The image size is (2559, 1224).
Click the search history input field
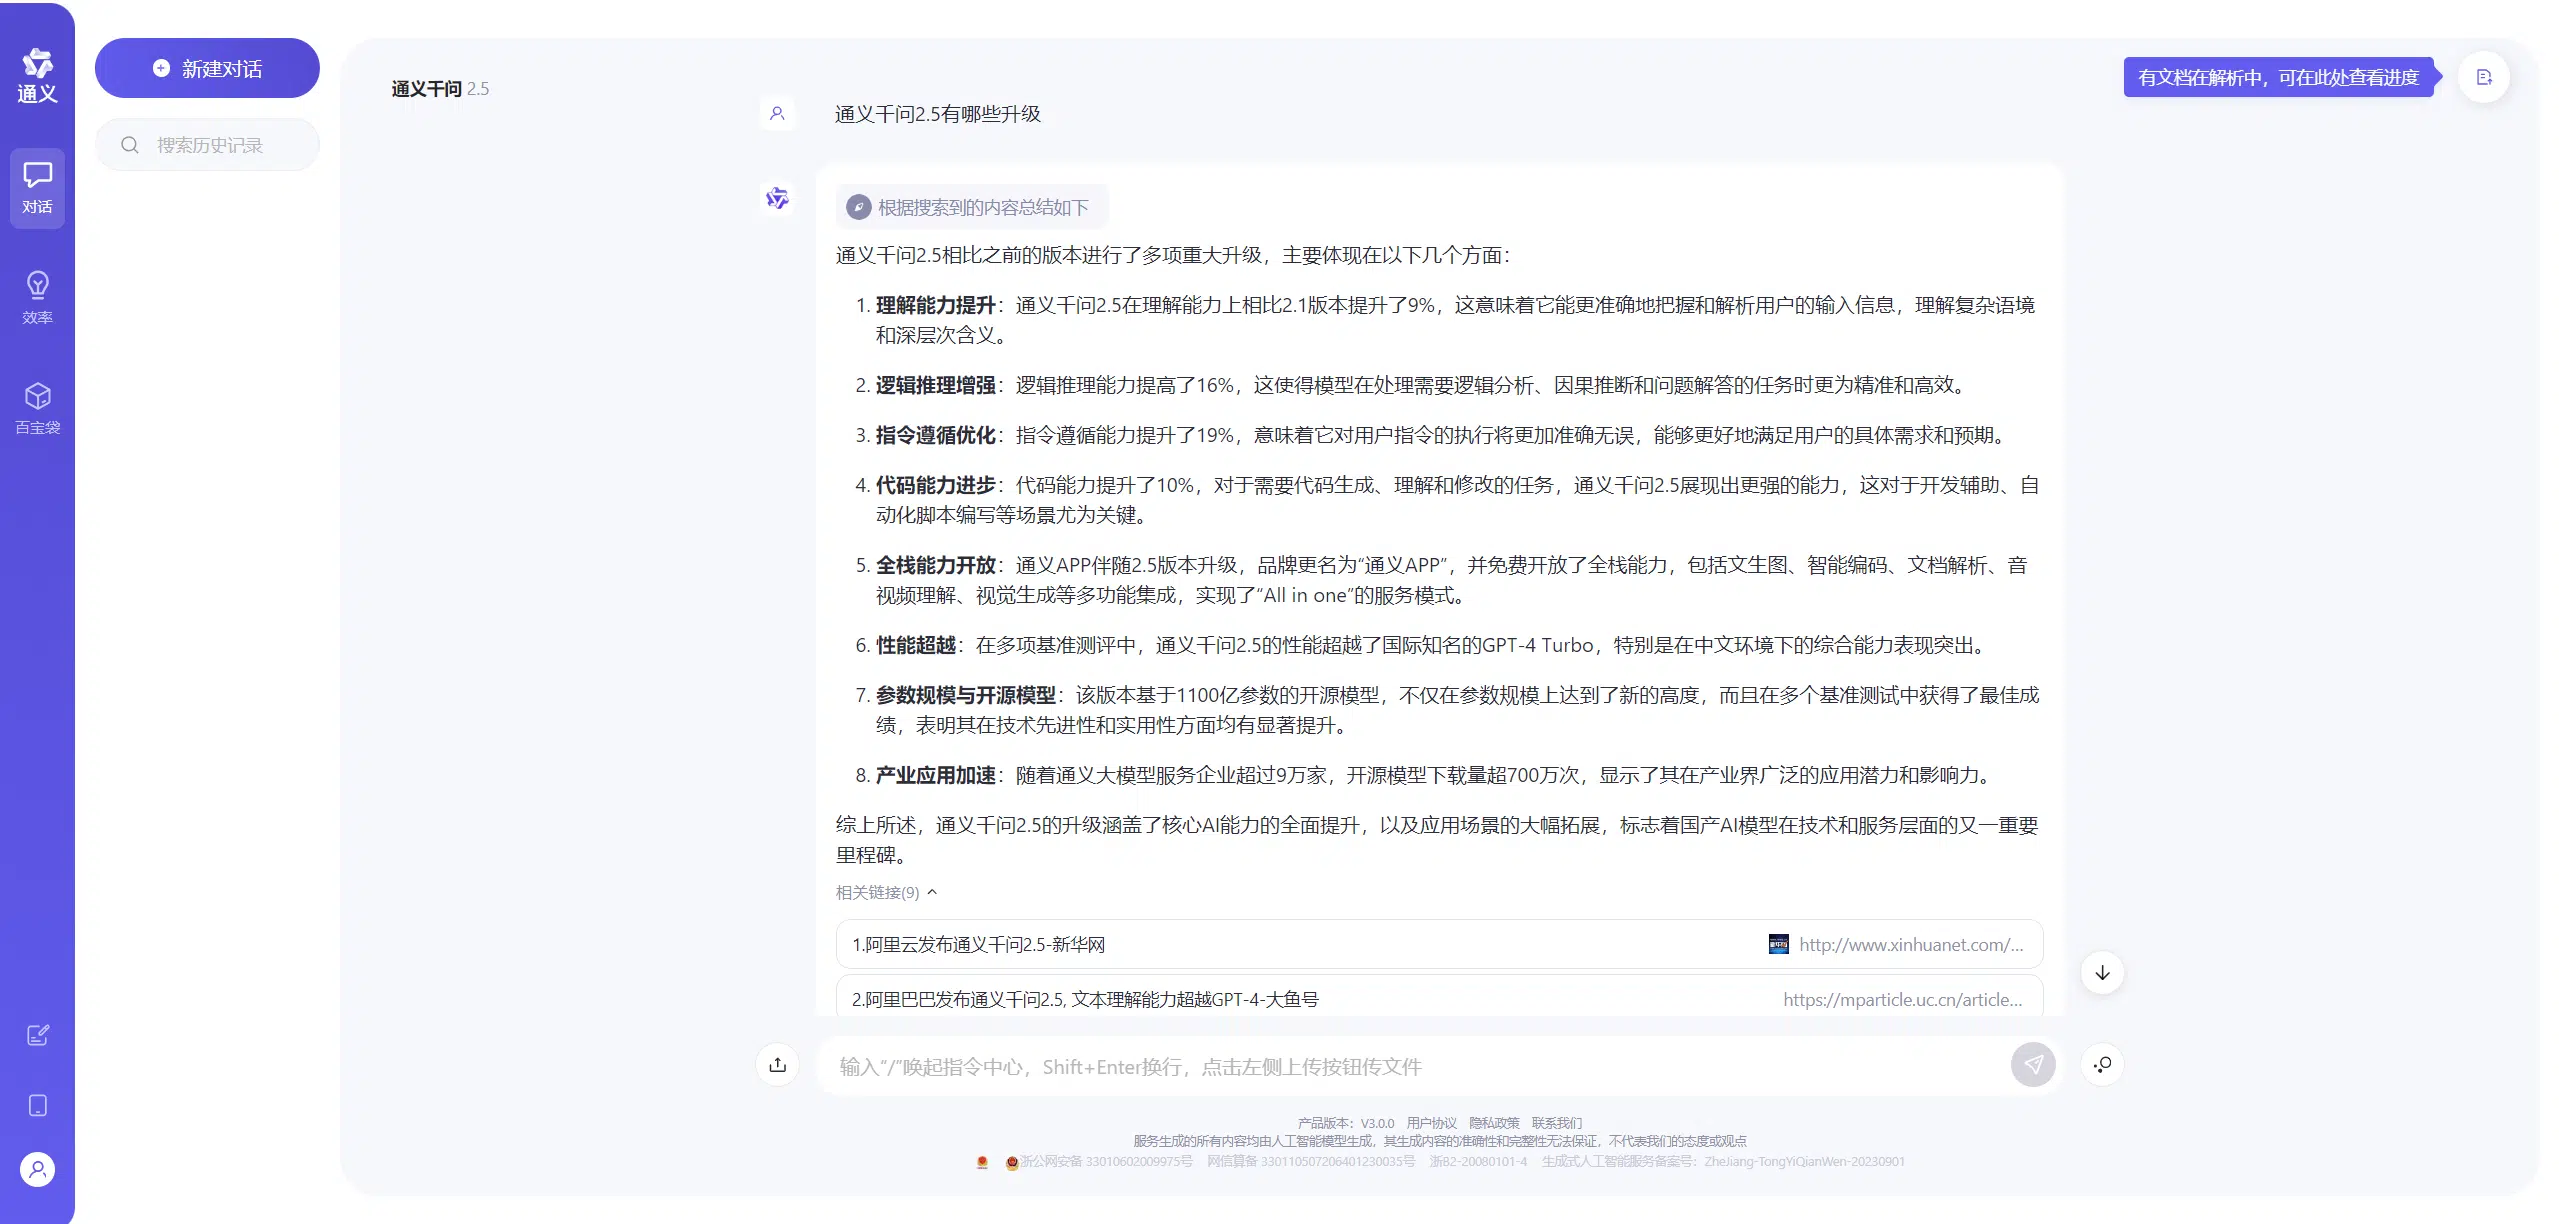[x=208, y=145]
